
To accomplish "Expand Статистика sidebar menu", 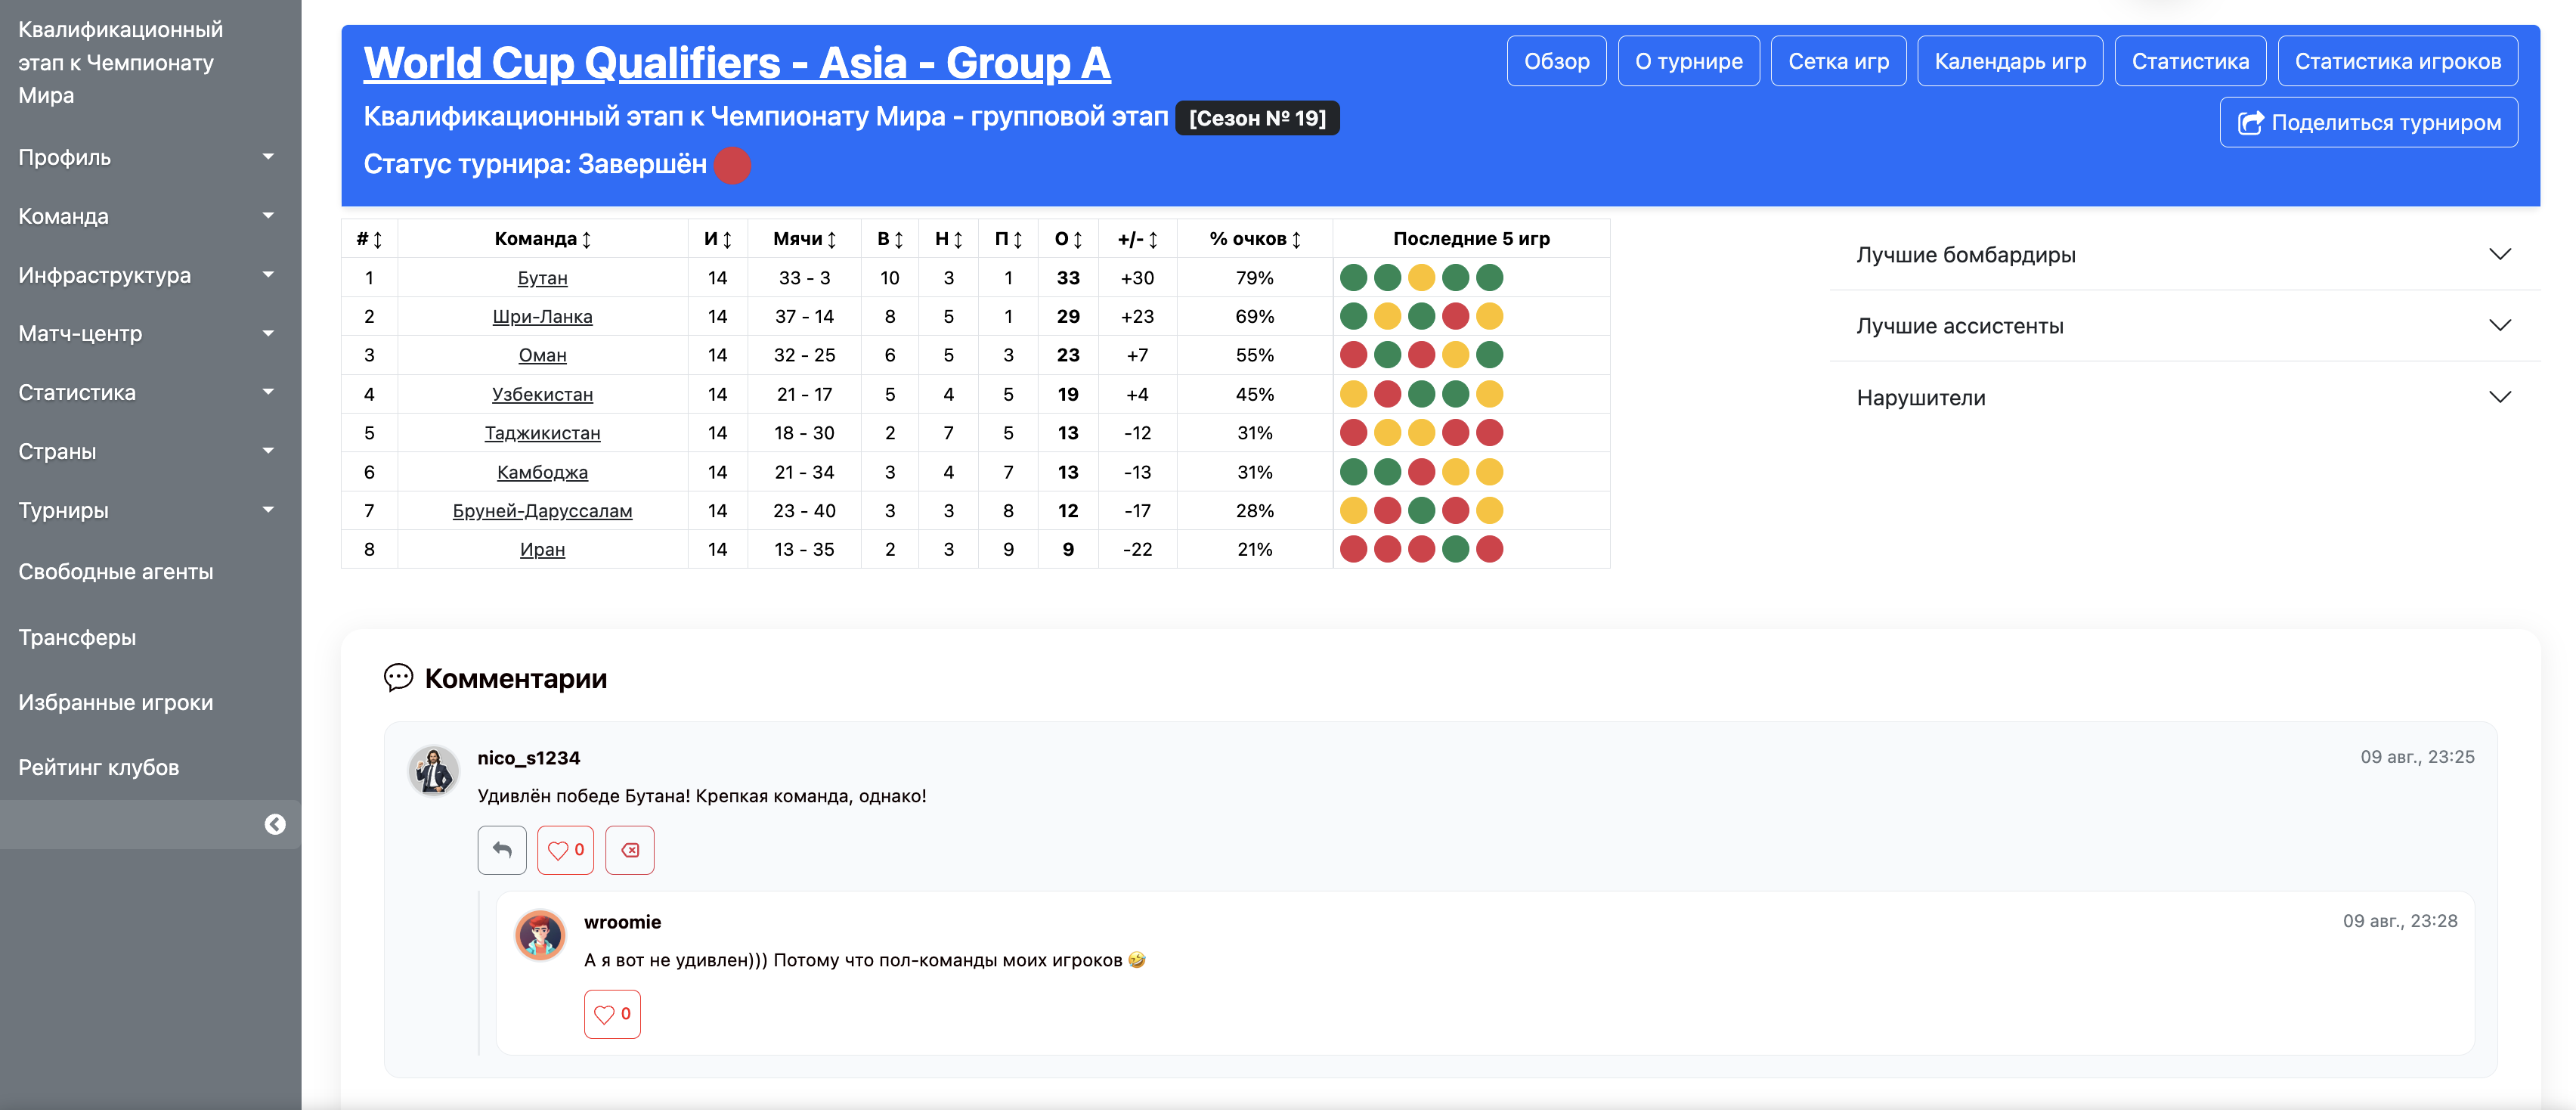I will 150,392.
